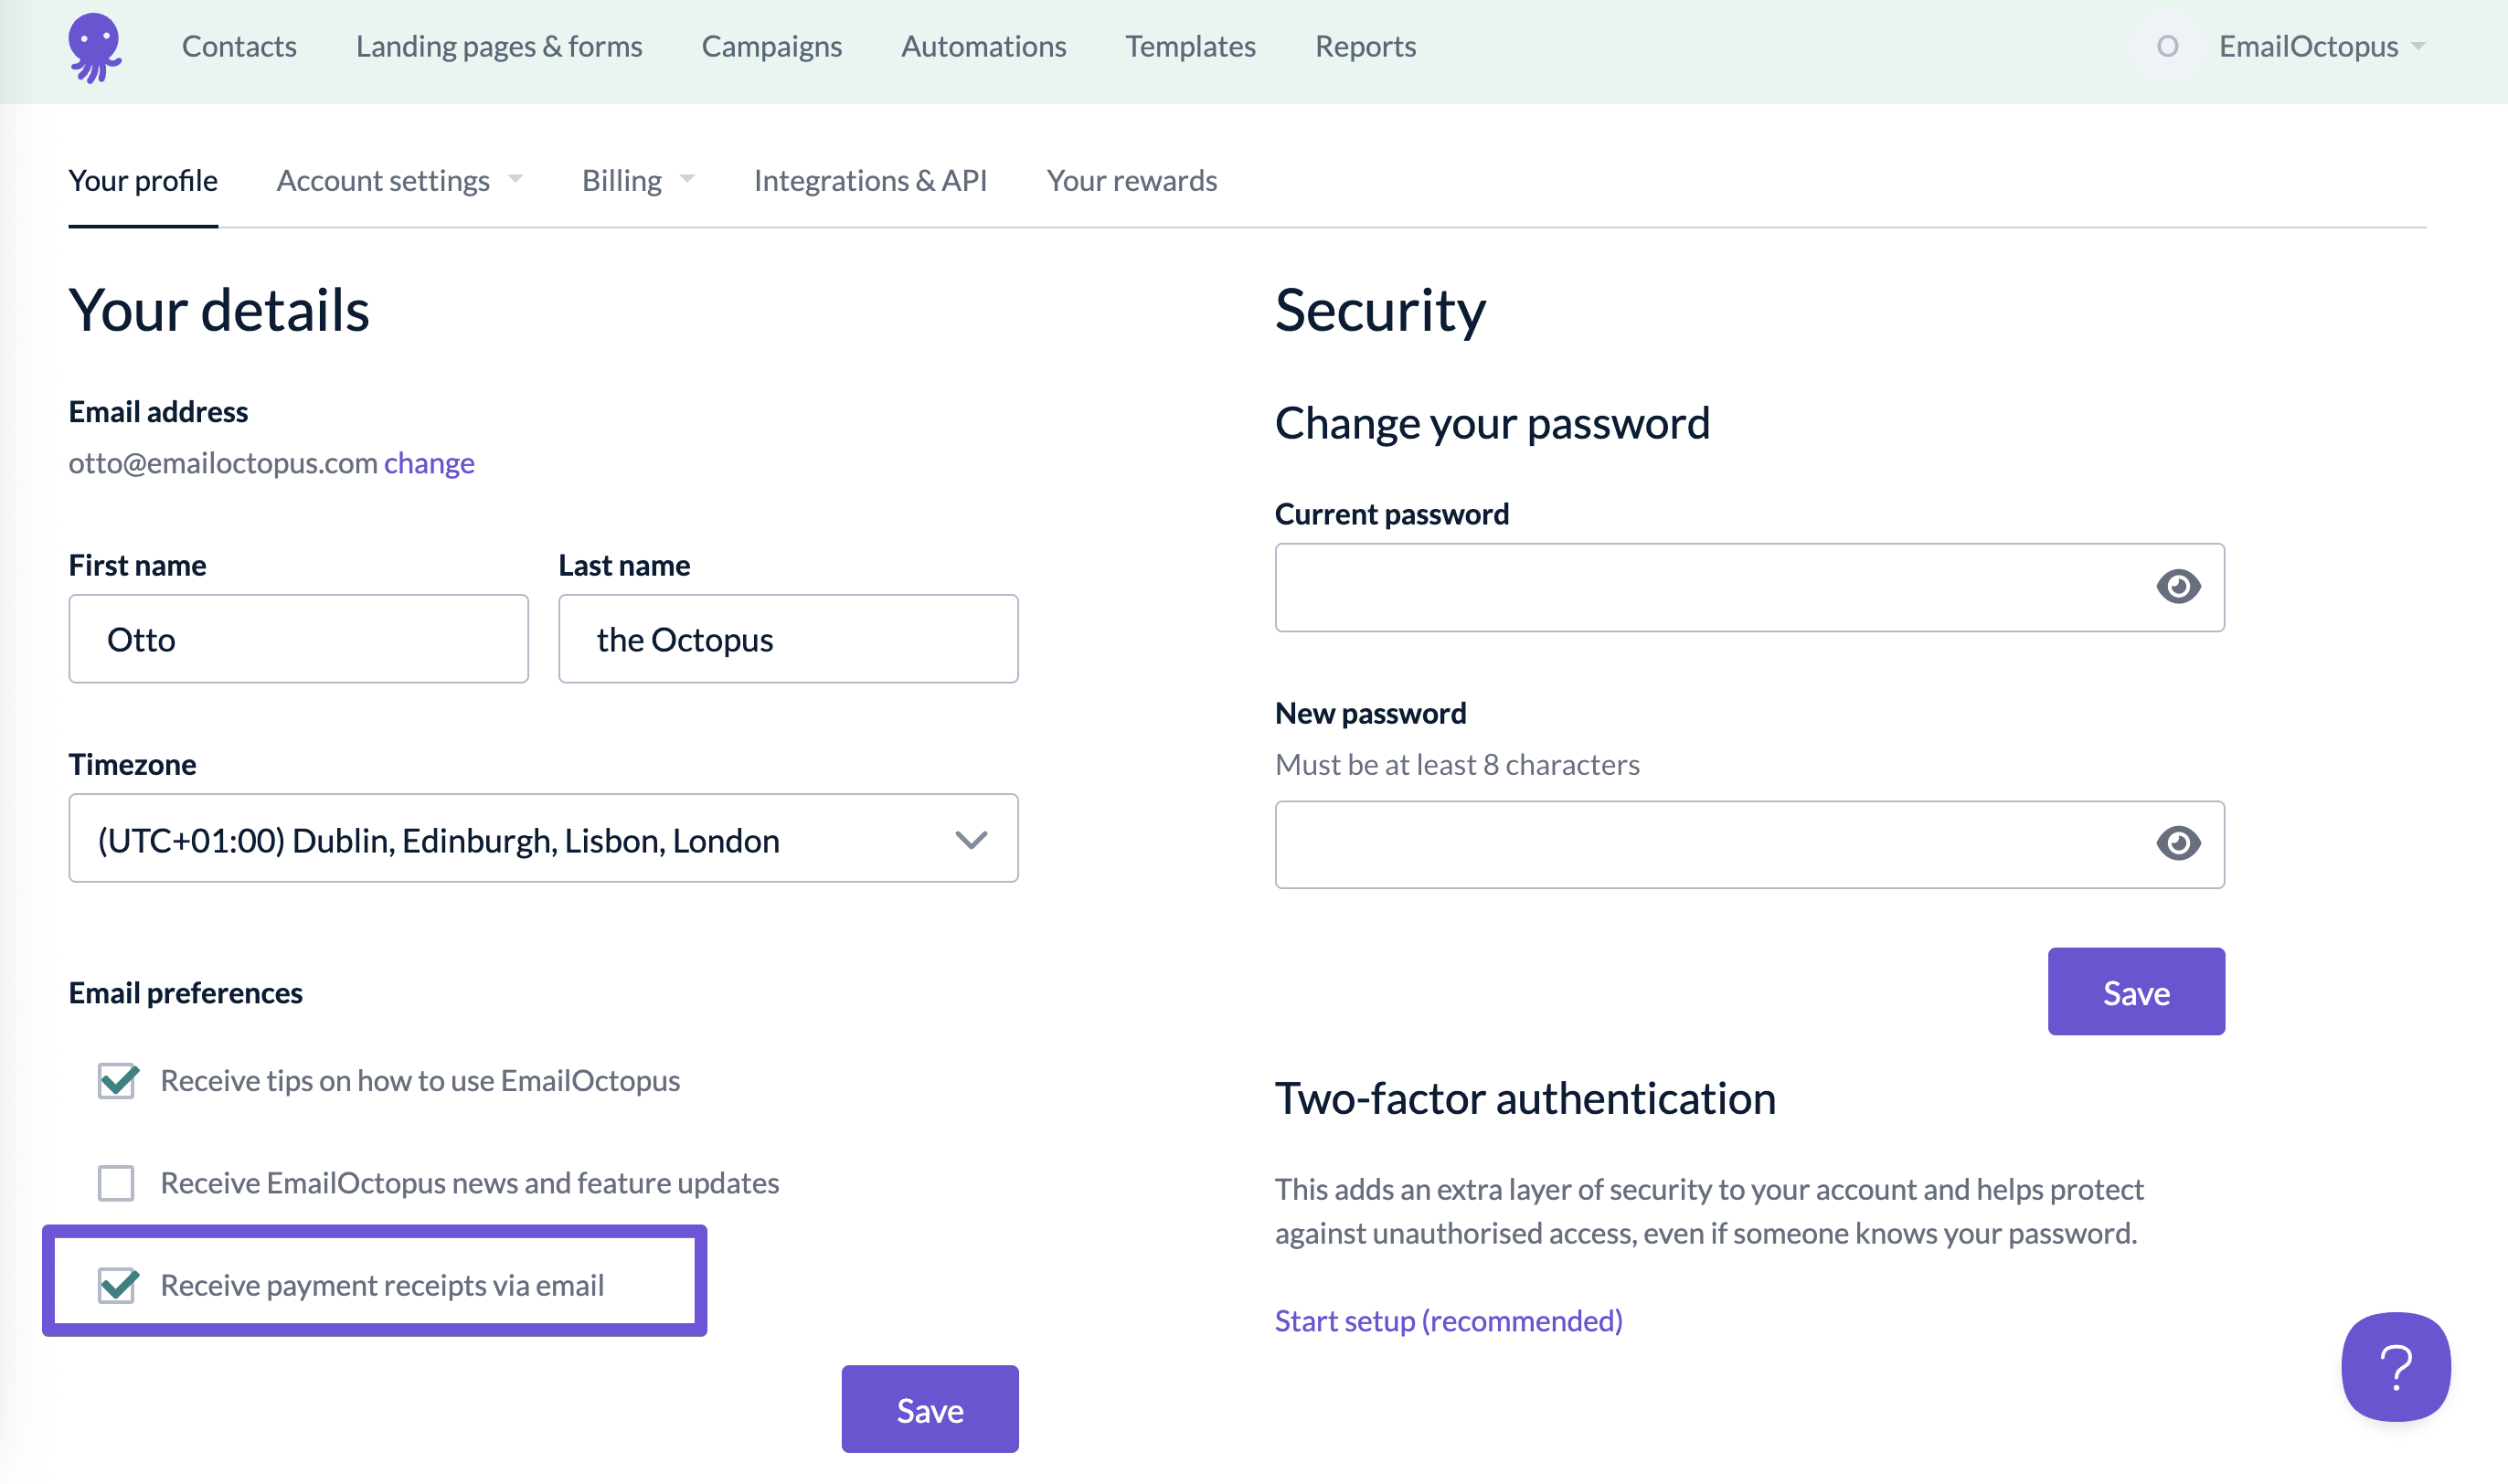2508x1484 pixels.
Task: Click the First name field
Action: (298, 639)
